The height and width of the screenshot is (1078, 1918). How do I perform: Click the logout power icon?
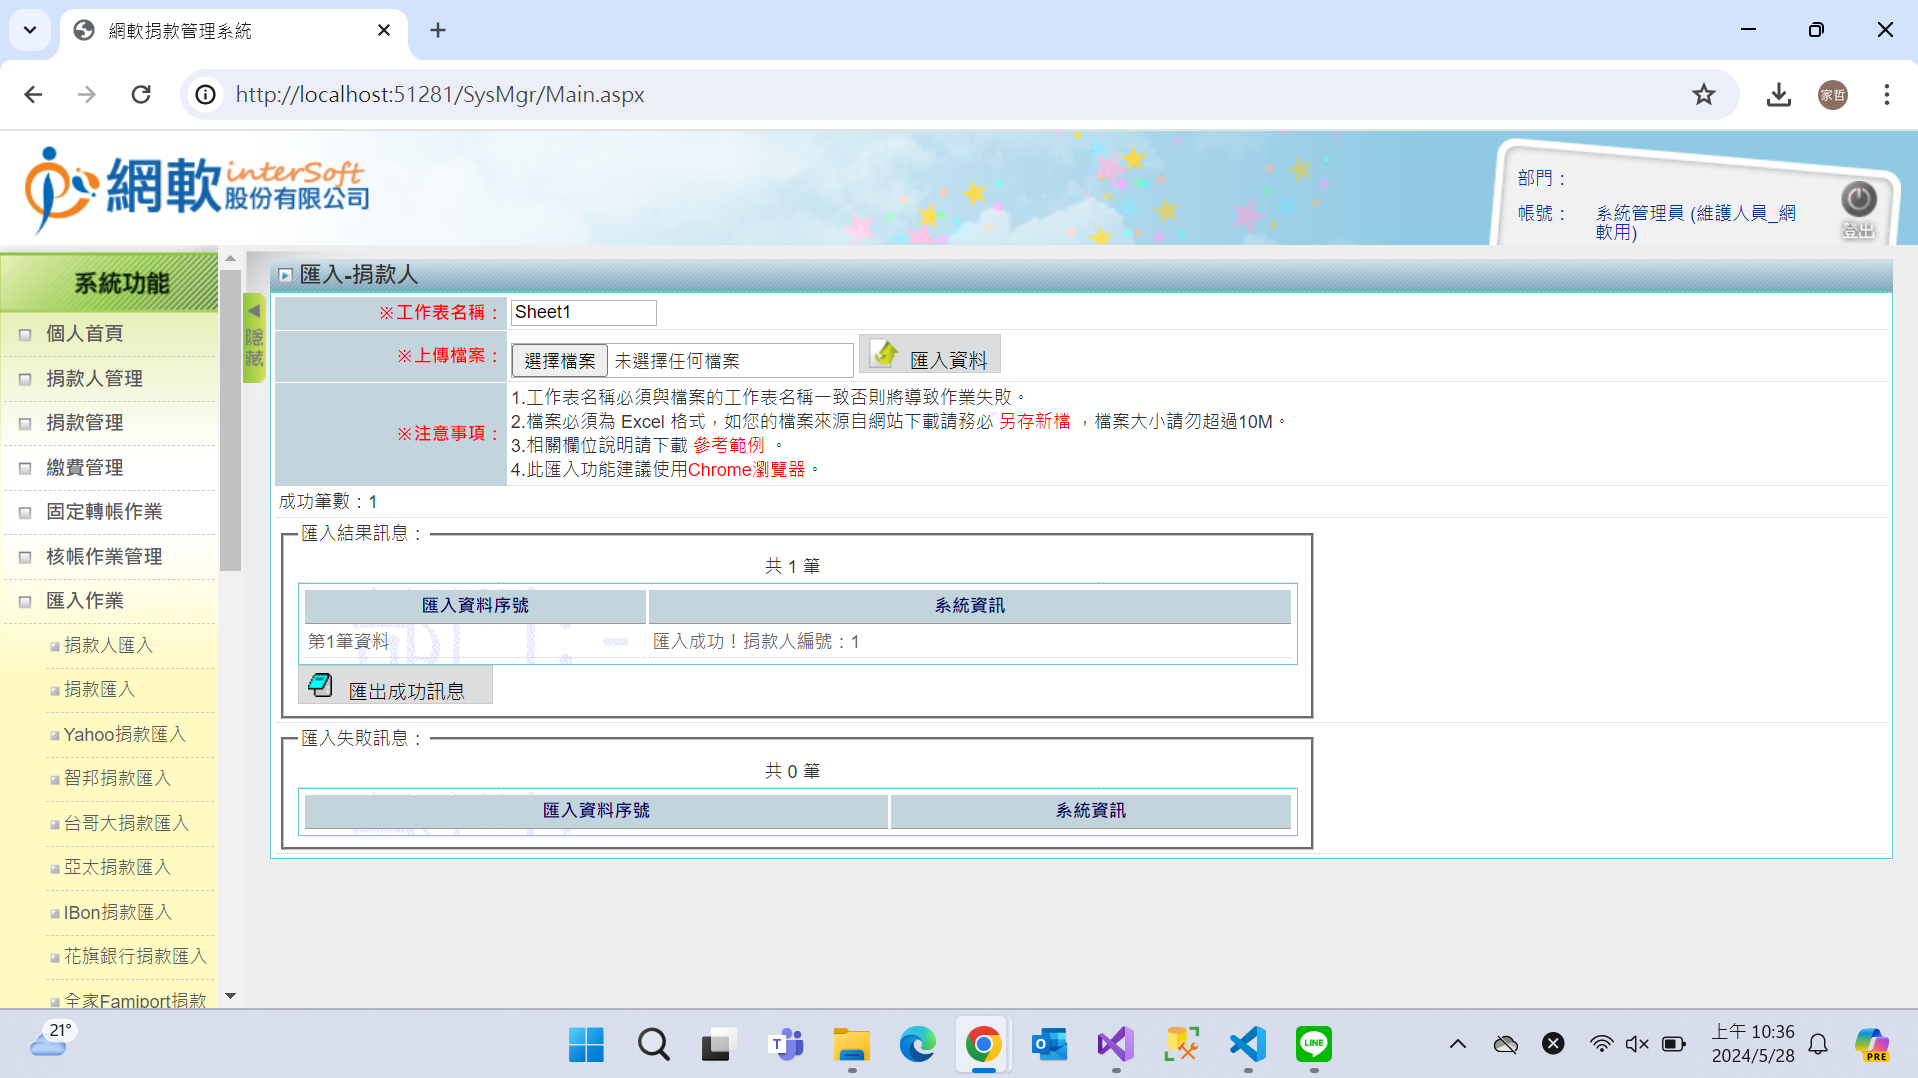pyautogui.click(x=1858, y=201)
